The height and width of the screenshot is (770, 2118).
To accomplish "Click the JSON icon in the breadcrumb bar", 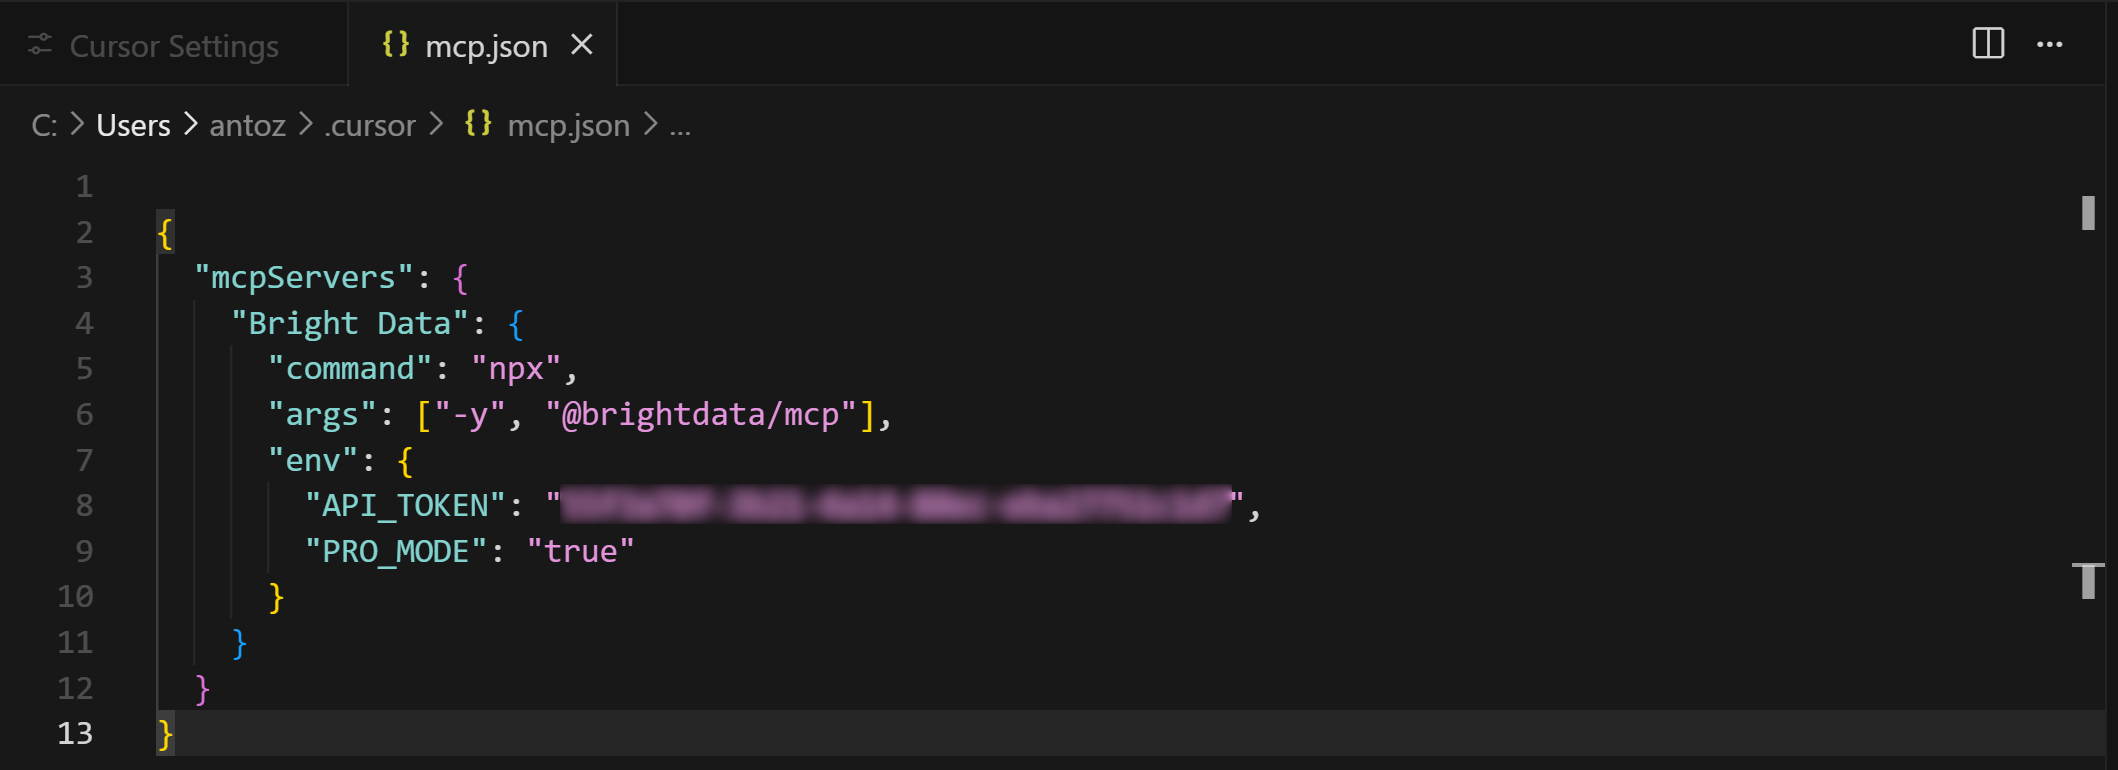I will [478, 124].
